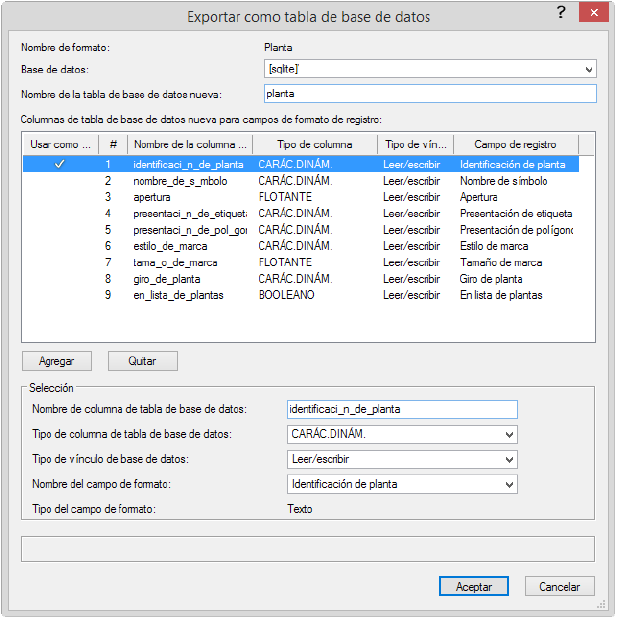
Task: Click the column name field 'identificaci_n_de_planta'
Action: point(402,410)
